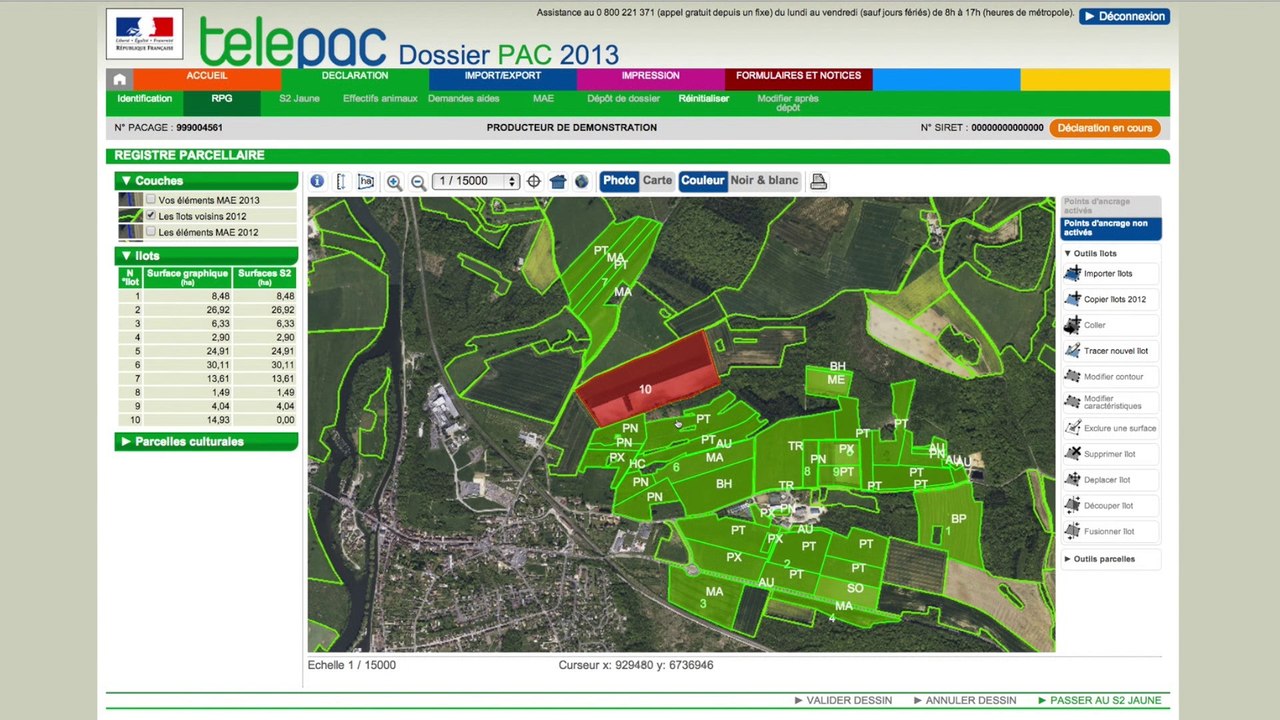Image resolution: width=1280 pixels, height=720 pixels.
Task: Select the Deplacer îlot tool
Action: (1111, 480)
